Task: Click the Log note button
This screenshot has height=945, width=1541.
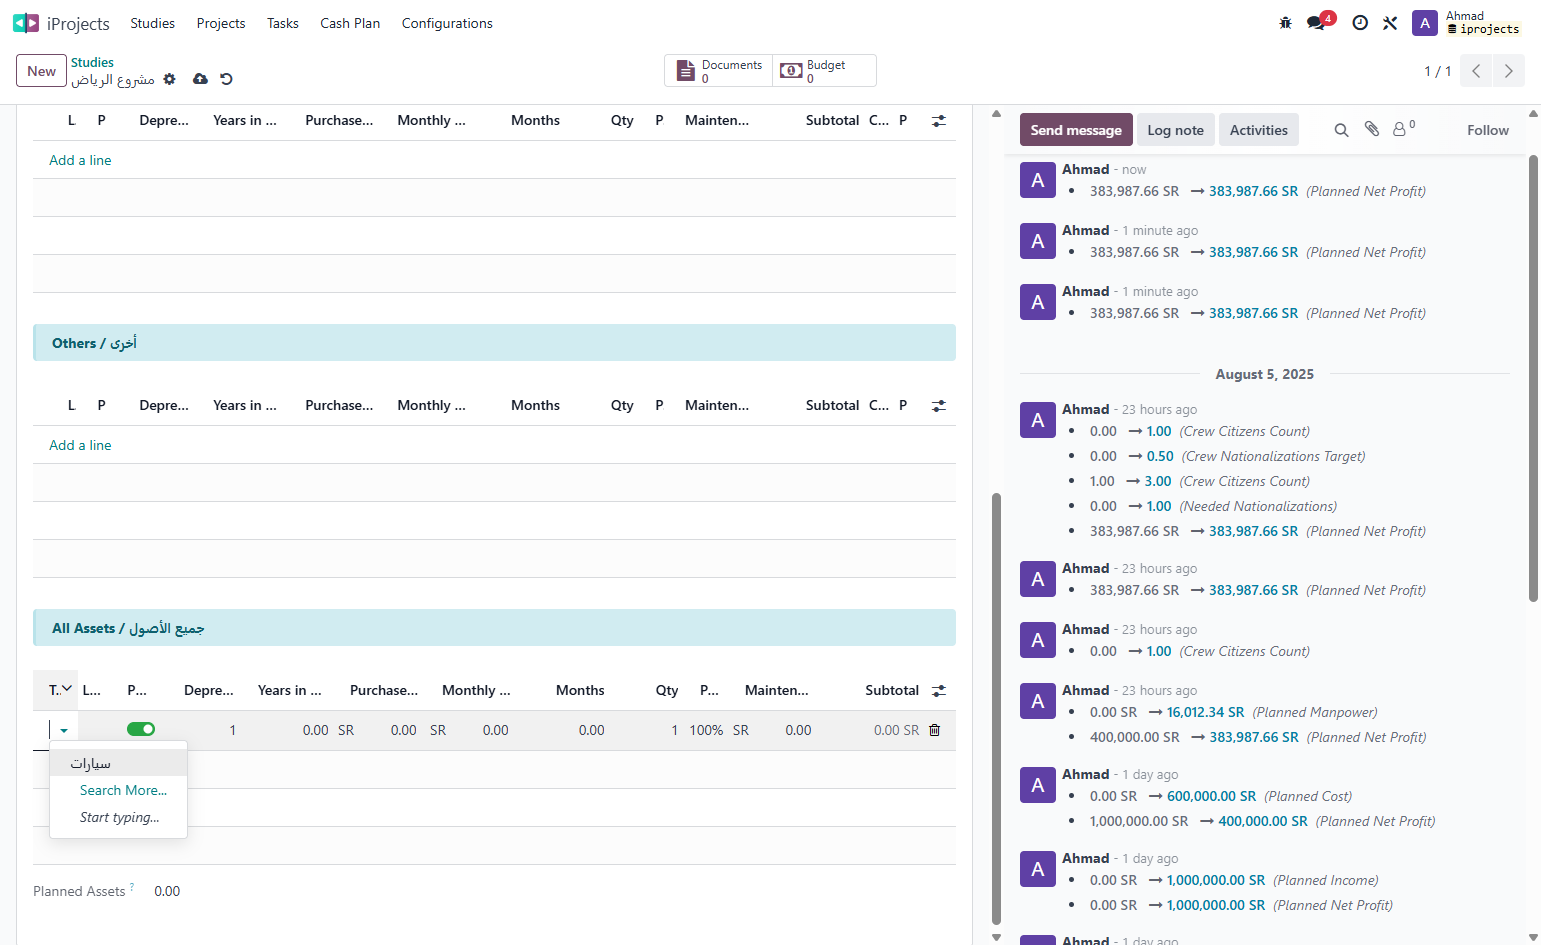Action: pos(1175,130)
